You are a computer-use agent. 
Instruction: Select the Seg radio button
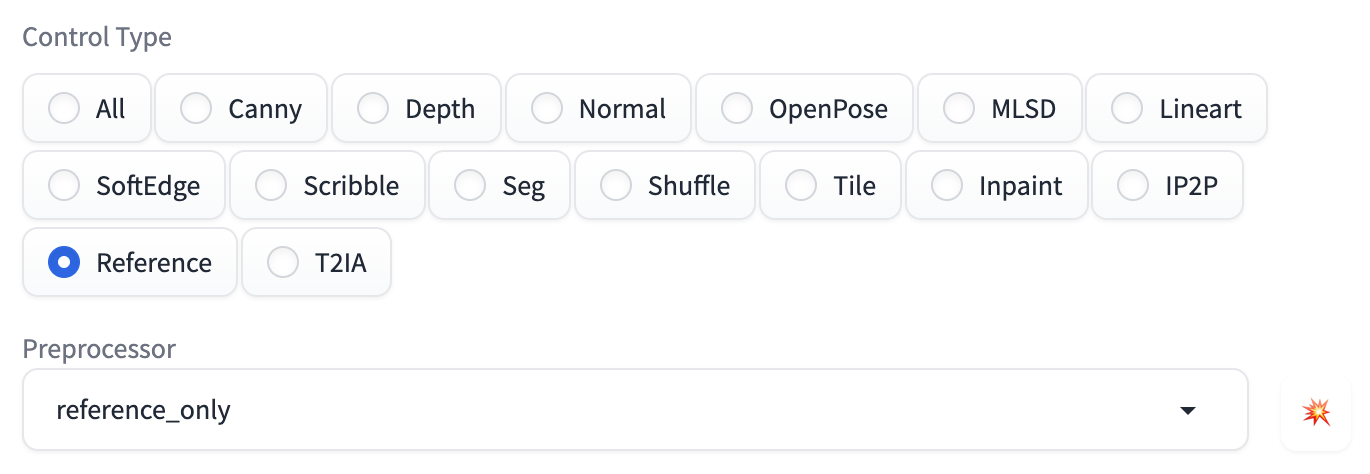tap(470, 185)
